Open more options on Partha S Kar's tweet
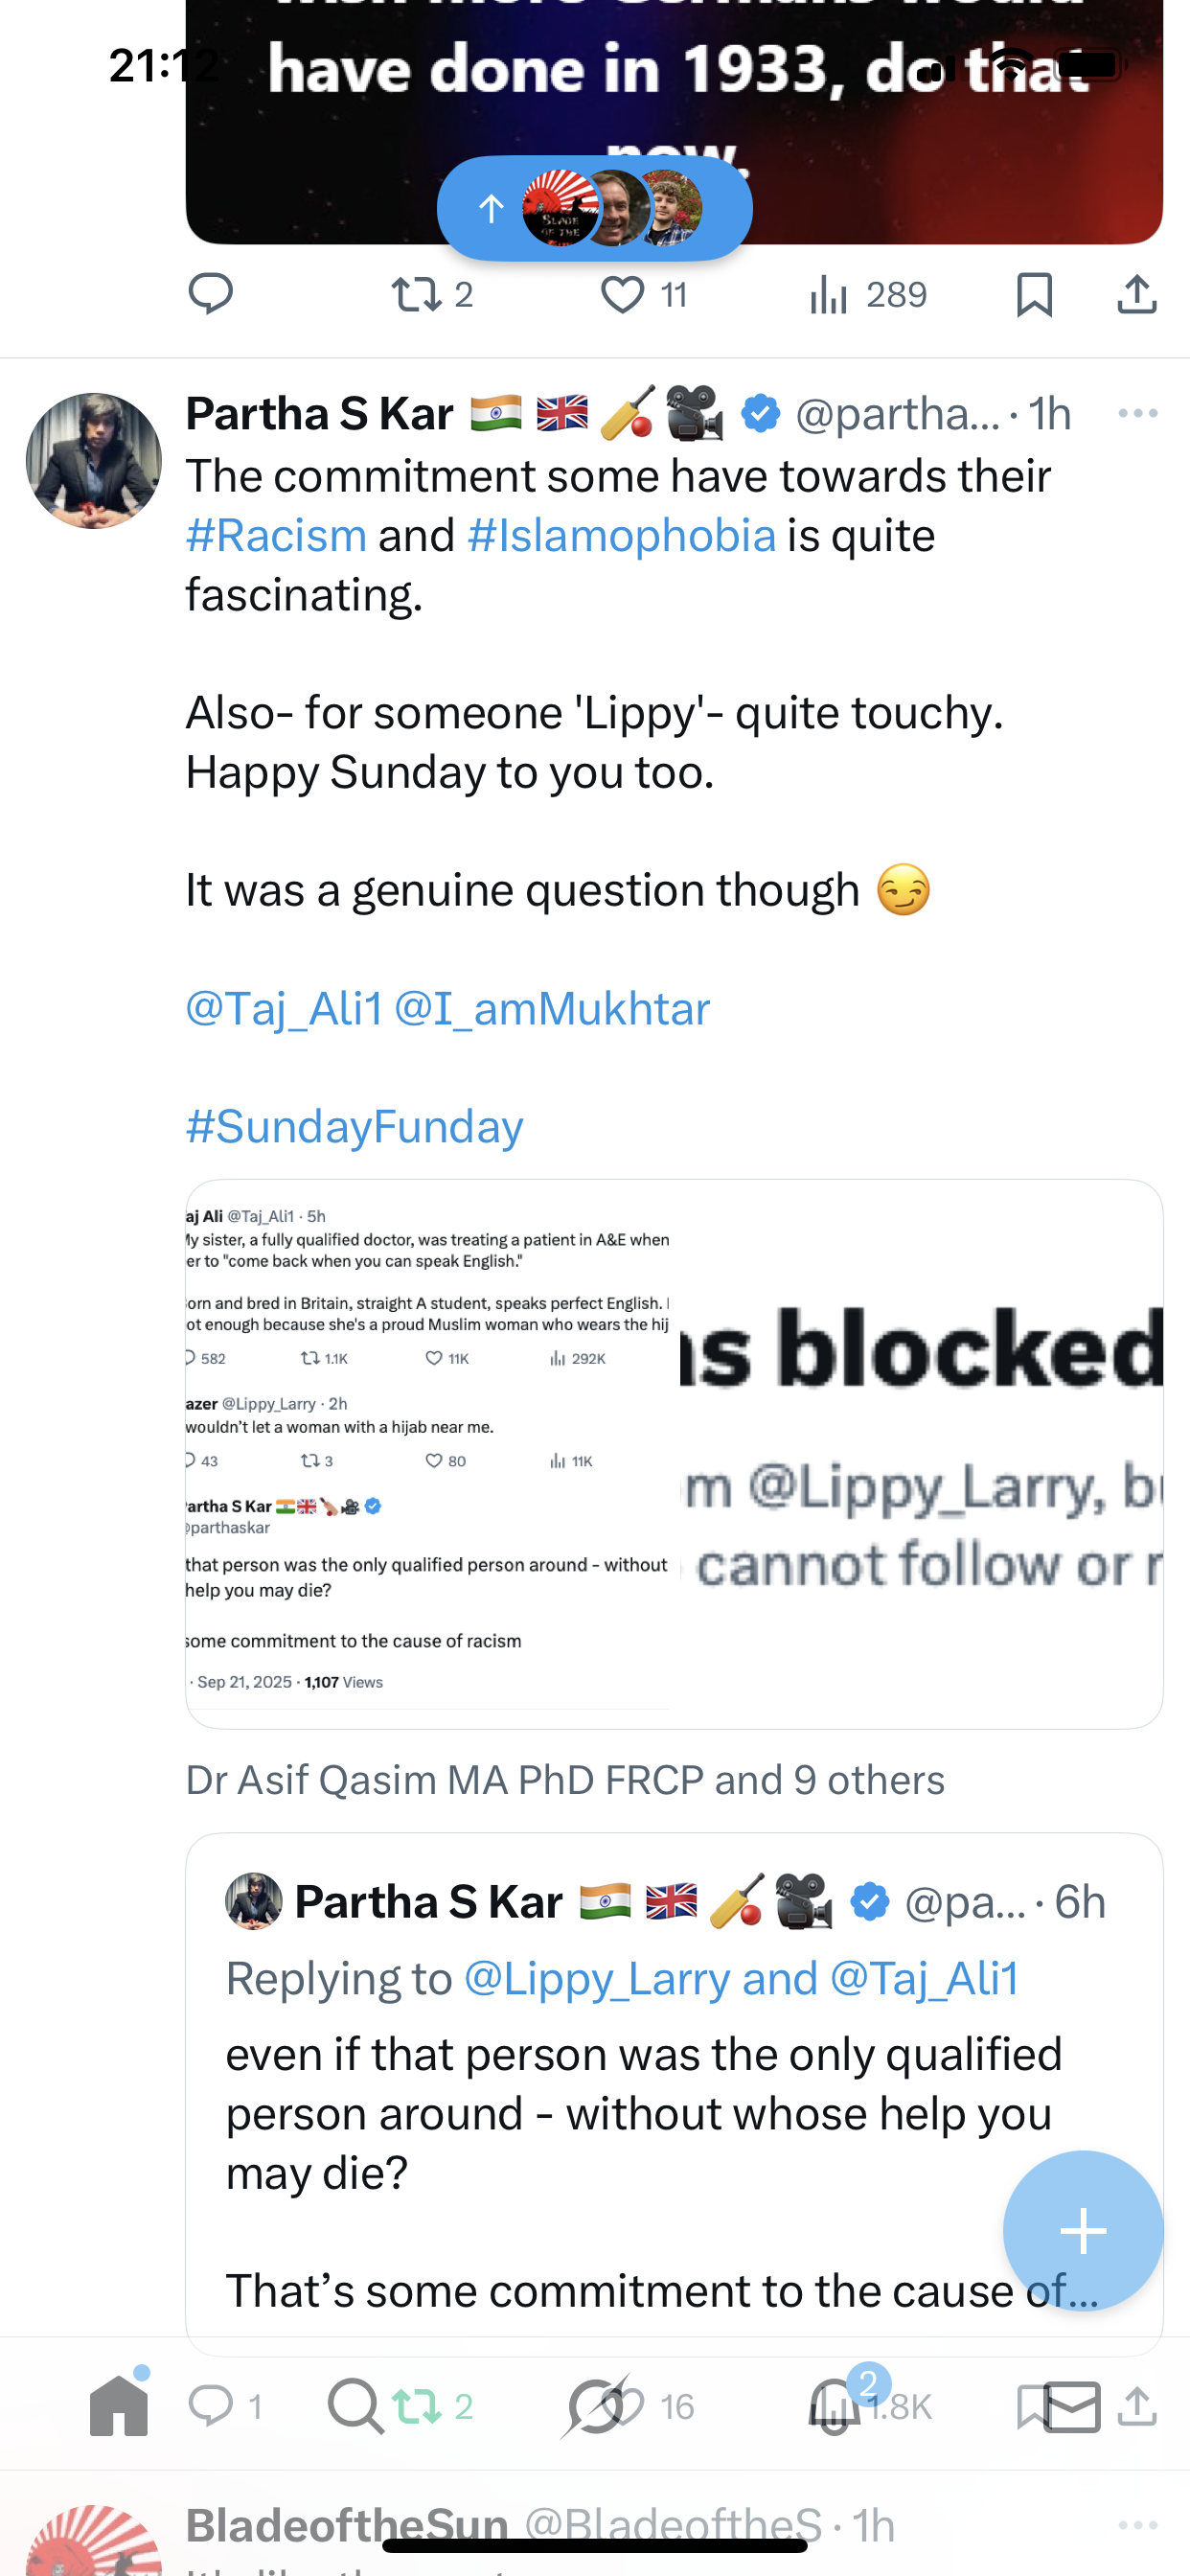Viewport: 1190px width, 2576px height. [x=1137, y=413]
